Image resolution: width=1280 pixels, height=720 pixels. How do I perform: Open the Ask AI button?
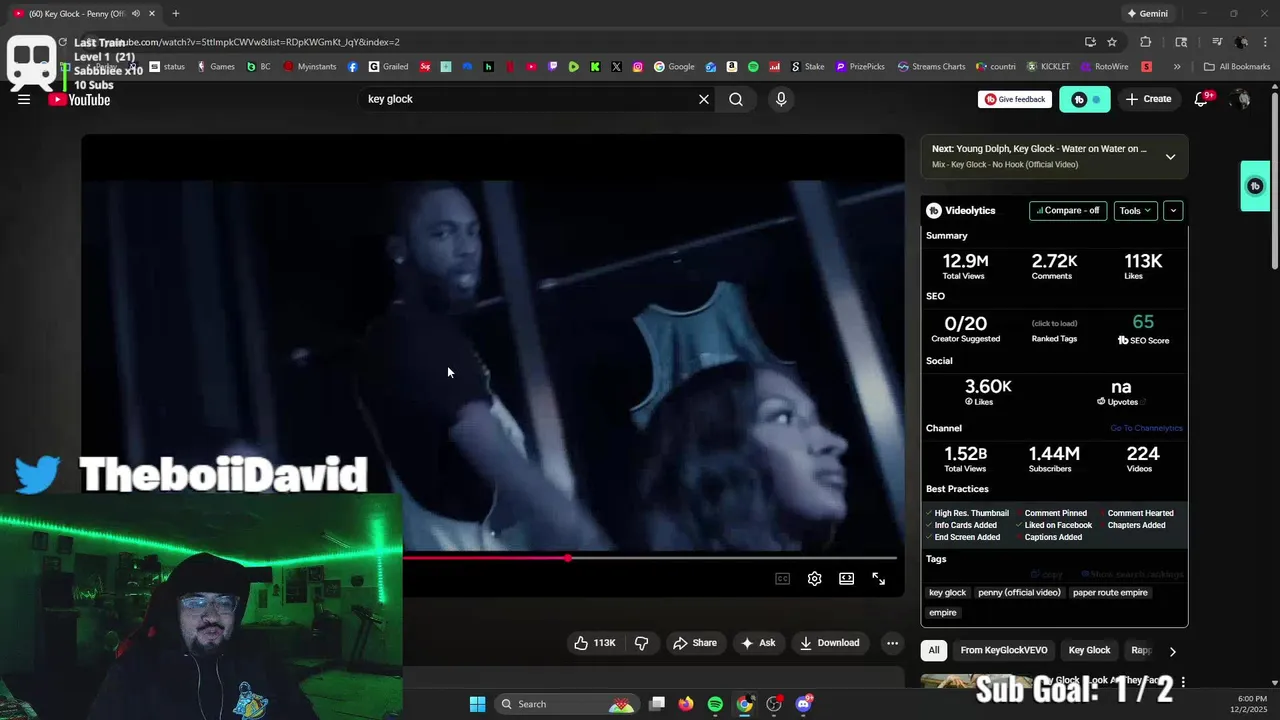click(x=758, y=643)
